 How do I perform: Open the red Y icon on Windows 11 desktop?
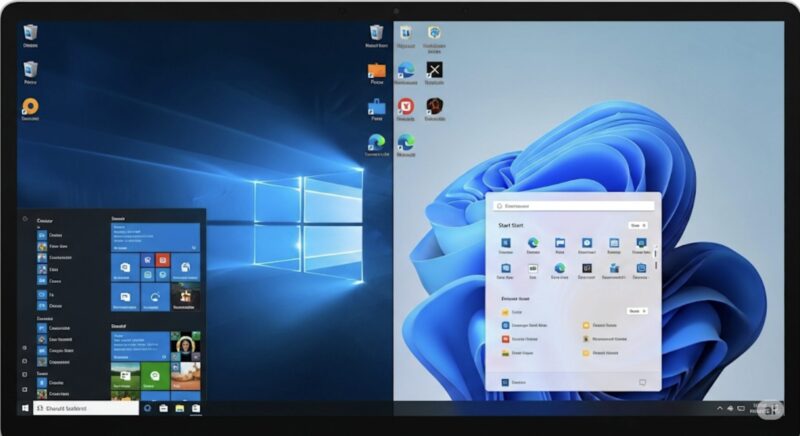pos(406,106)
